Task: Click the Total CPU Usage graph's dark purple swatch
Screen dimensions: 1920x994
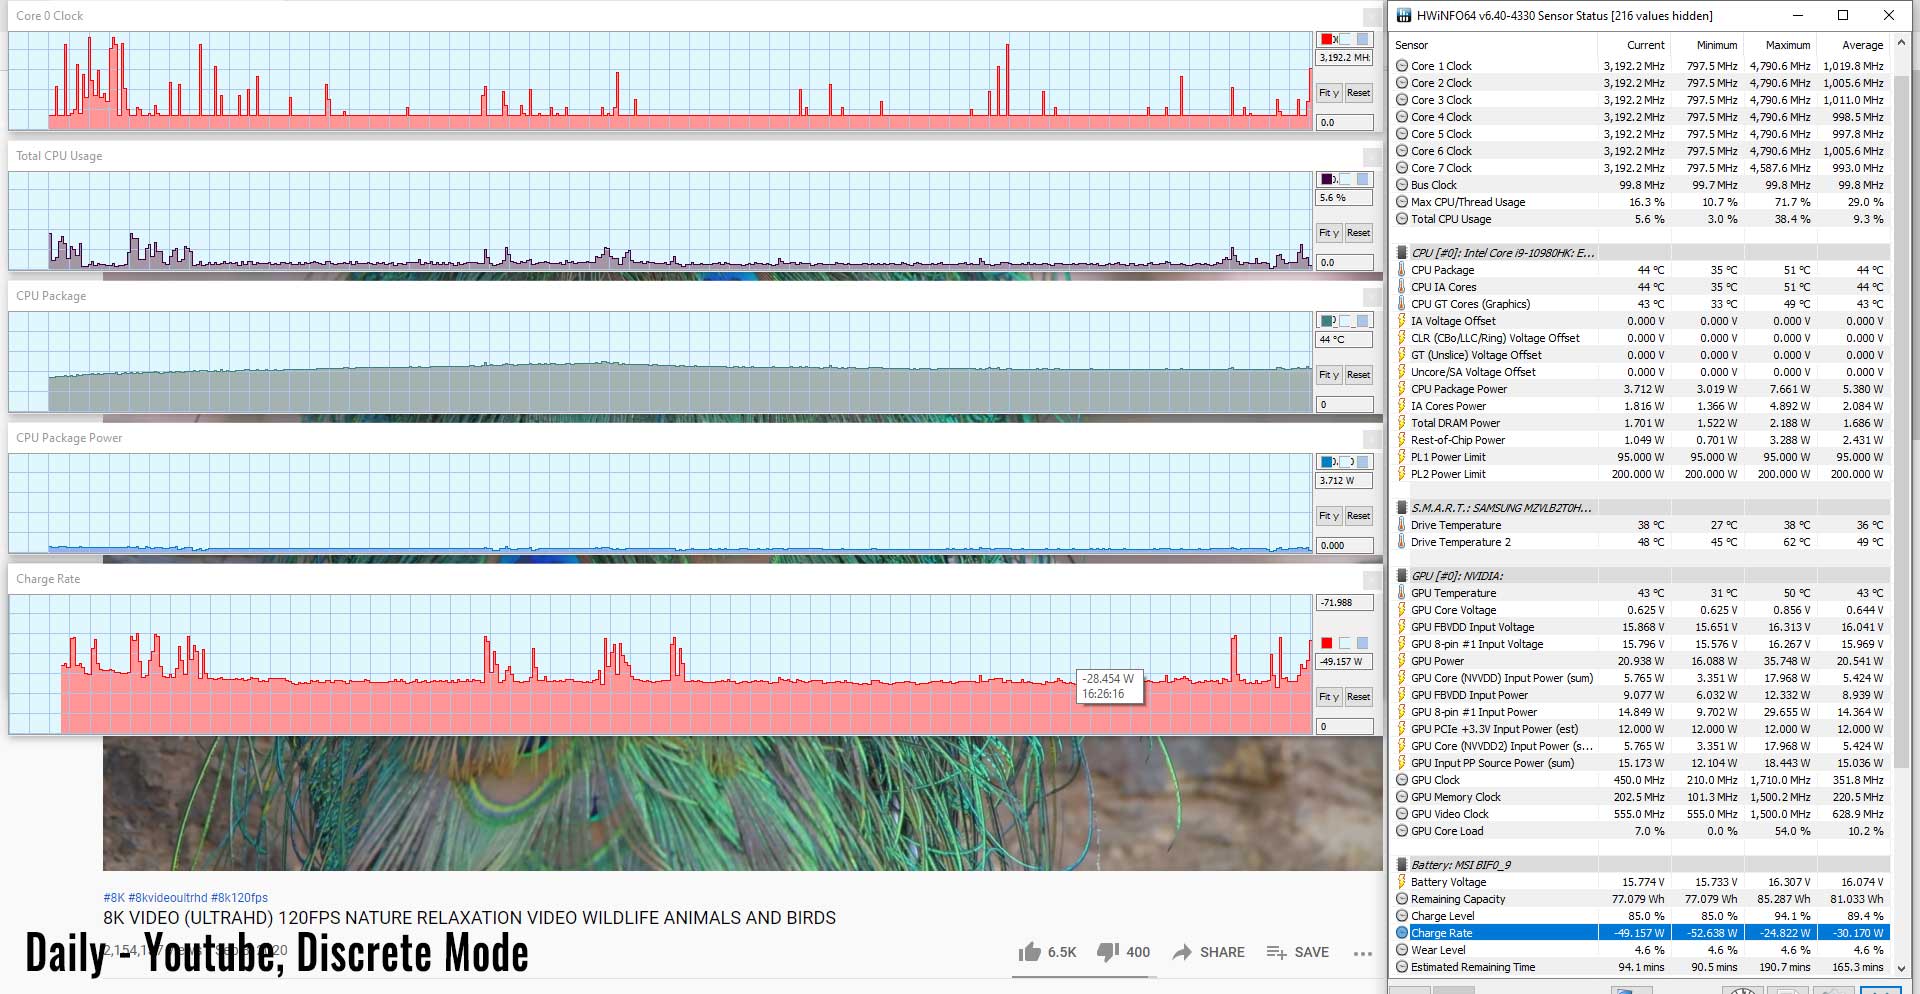Action: tap(1327, 179)
